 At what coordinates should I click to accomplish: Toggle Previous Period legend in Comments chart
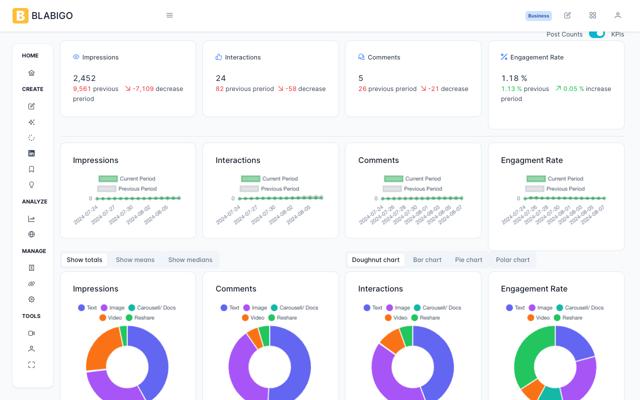point(393,188)
